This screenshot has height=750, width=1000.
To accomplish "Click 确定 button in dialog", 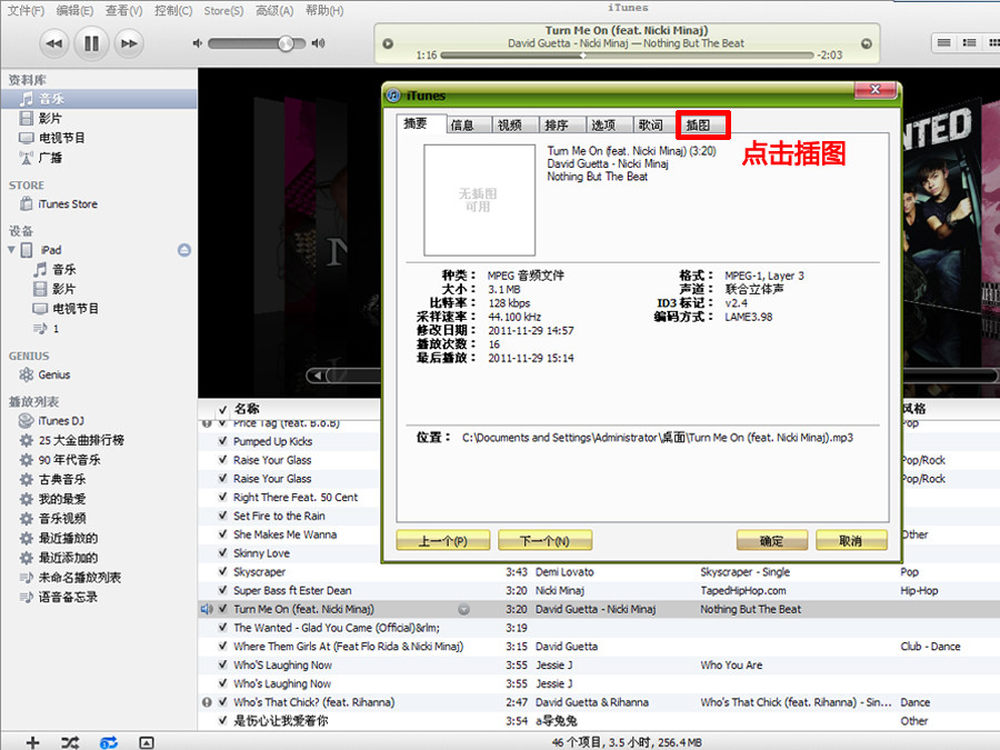I will tap(772, 541).
